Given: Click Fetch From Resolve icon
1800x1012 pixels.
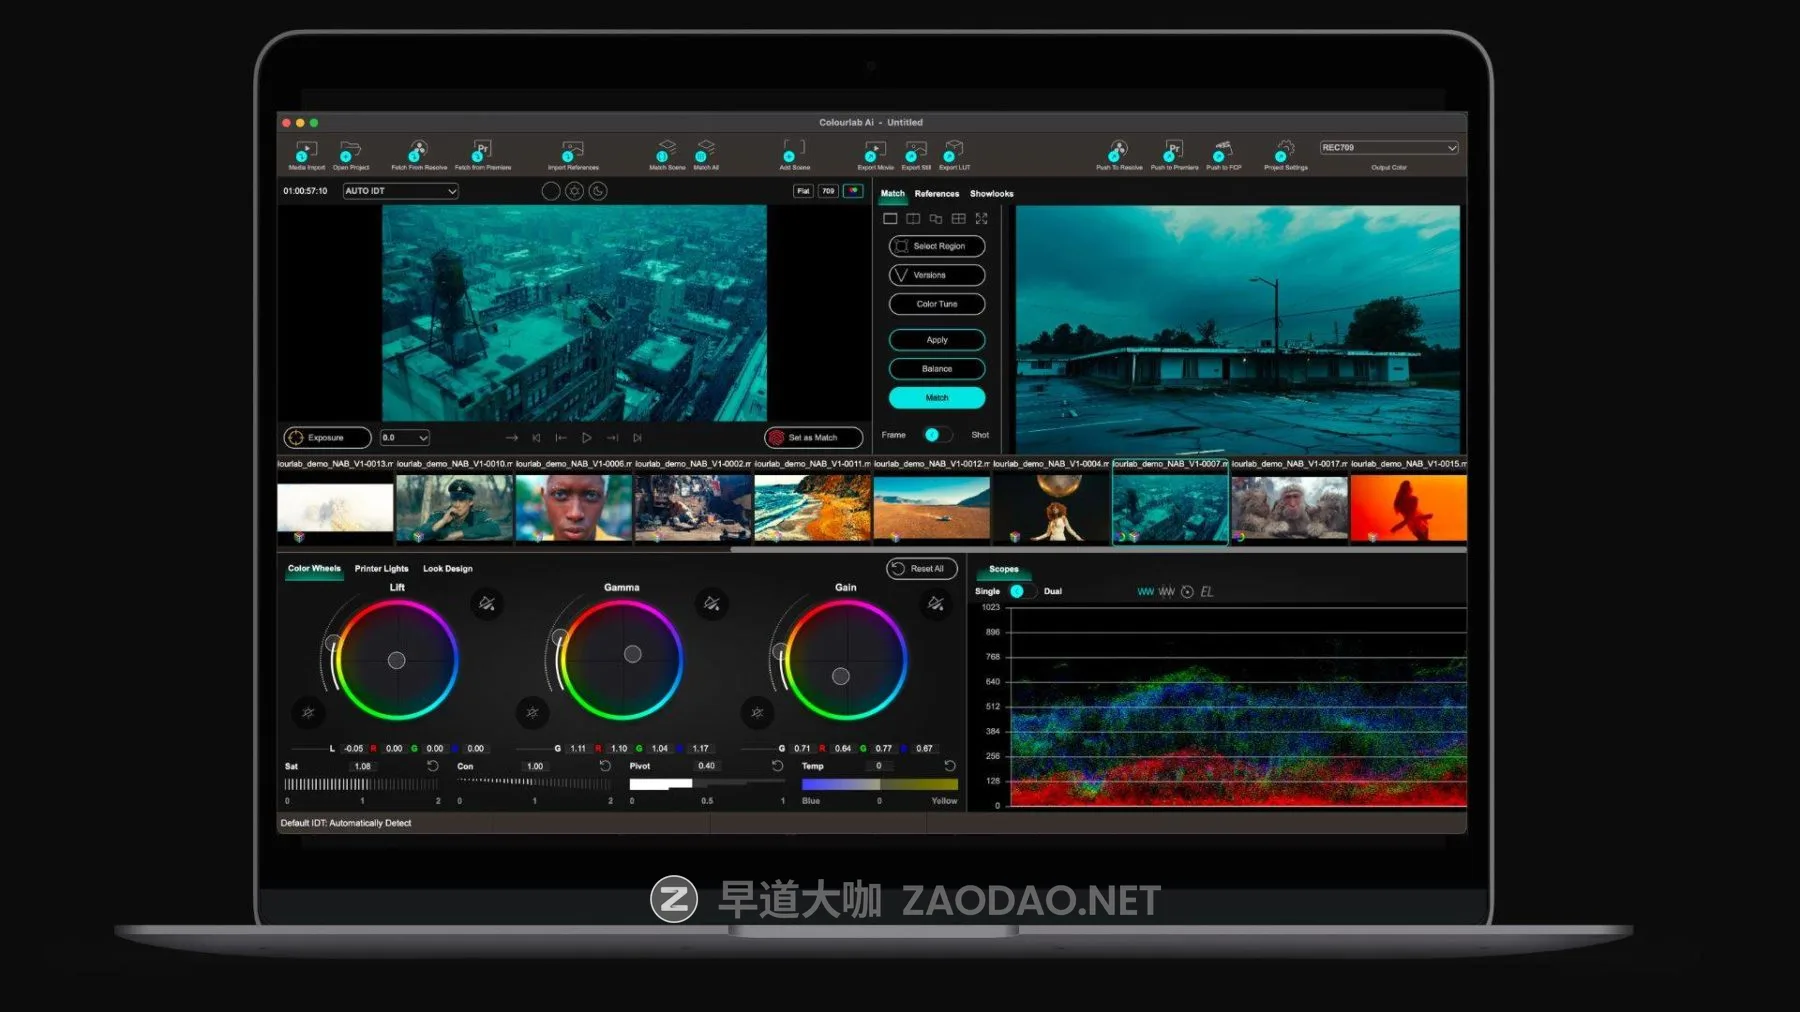Looking at the screenshot, I should point(418,151).
